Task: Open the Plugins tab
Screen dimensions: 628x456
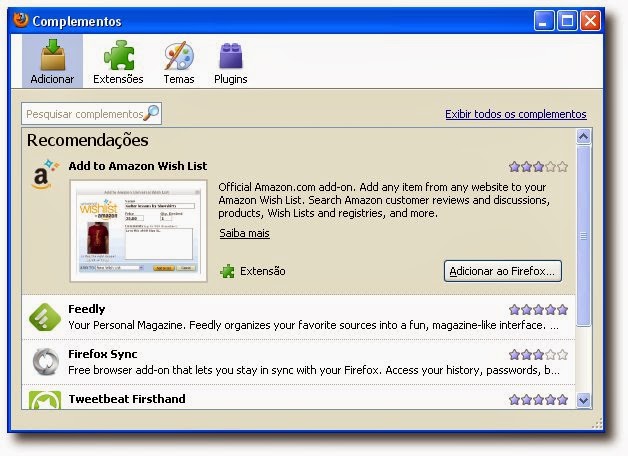Action: (x=231, y=61)
